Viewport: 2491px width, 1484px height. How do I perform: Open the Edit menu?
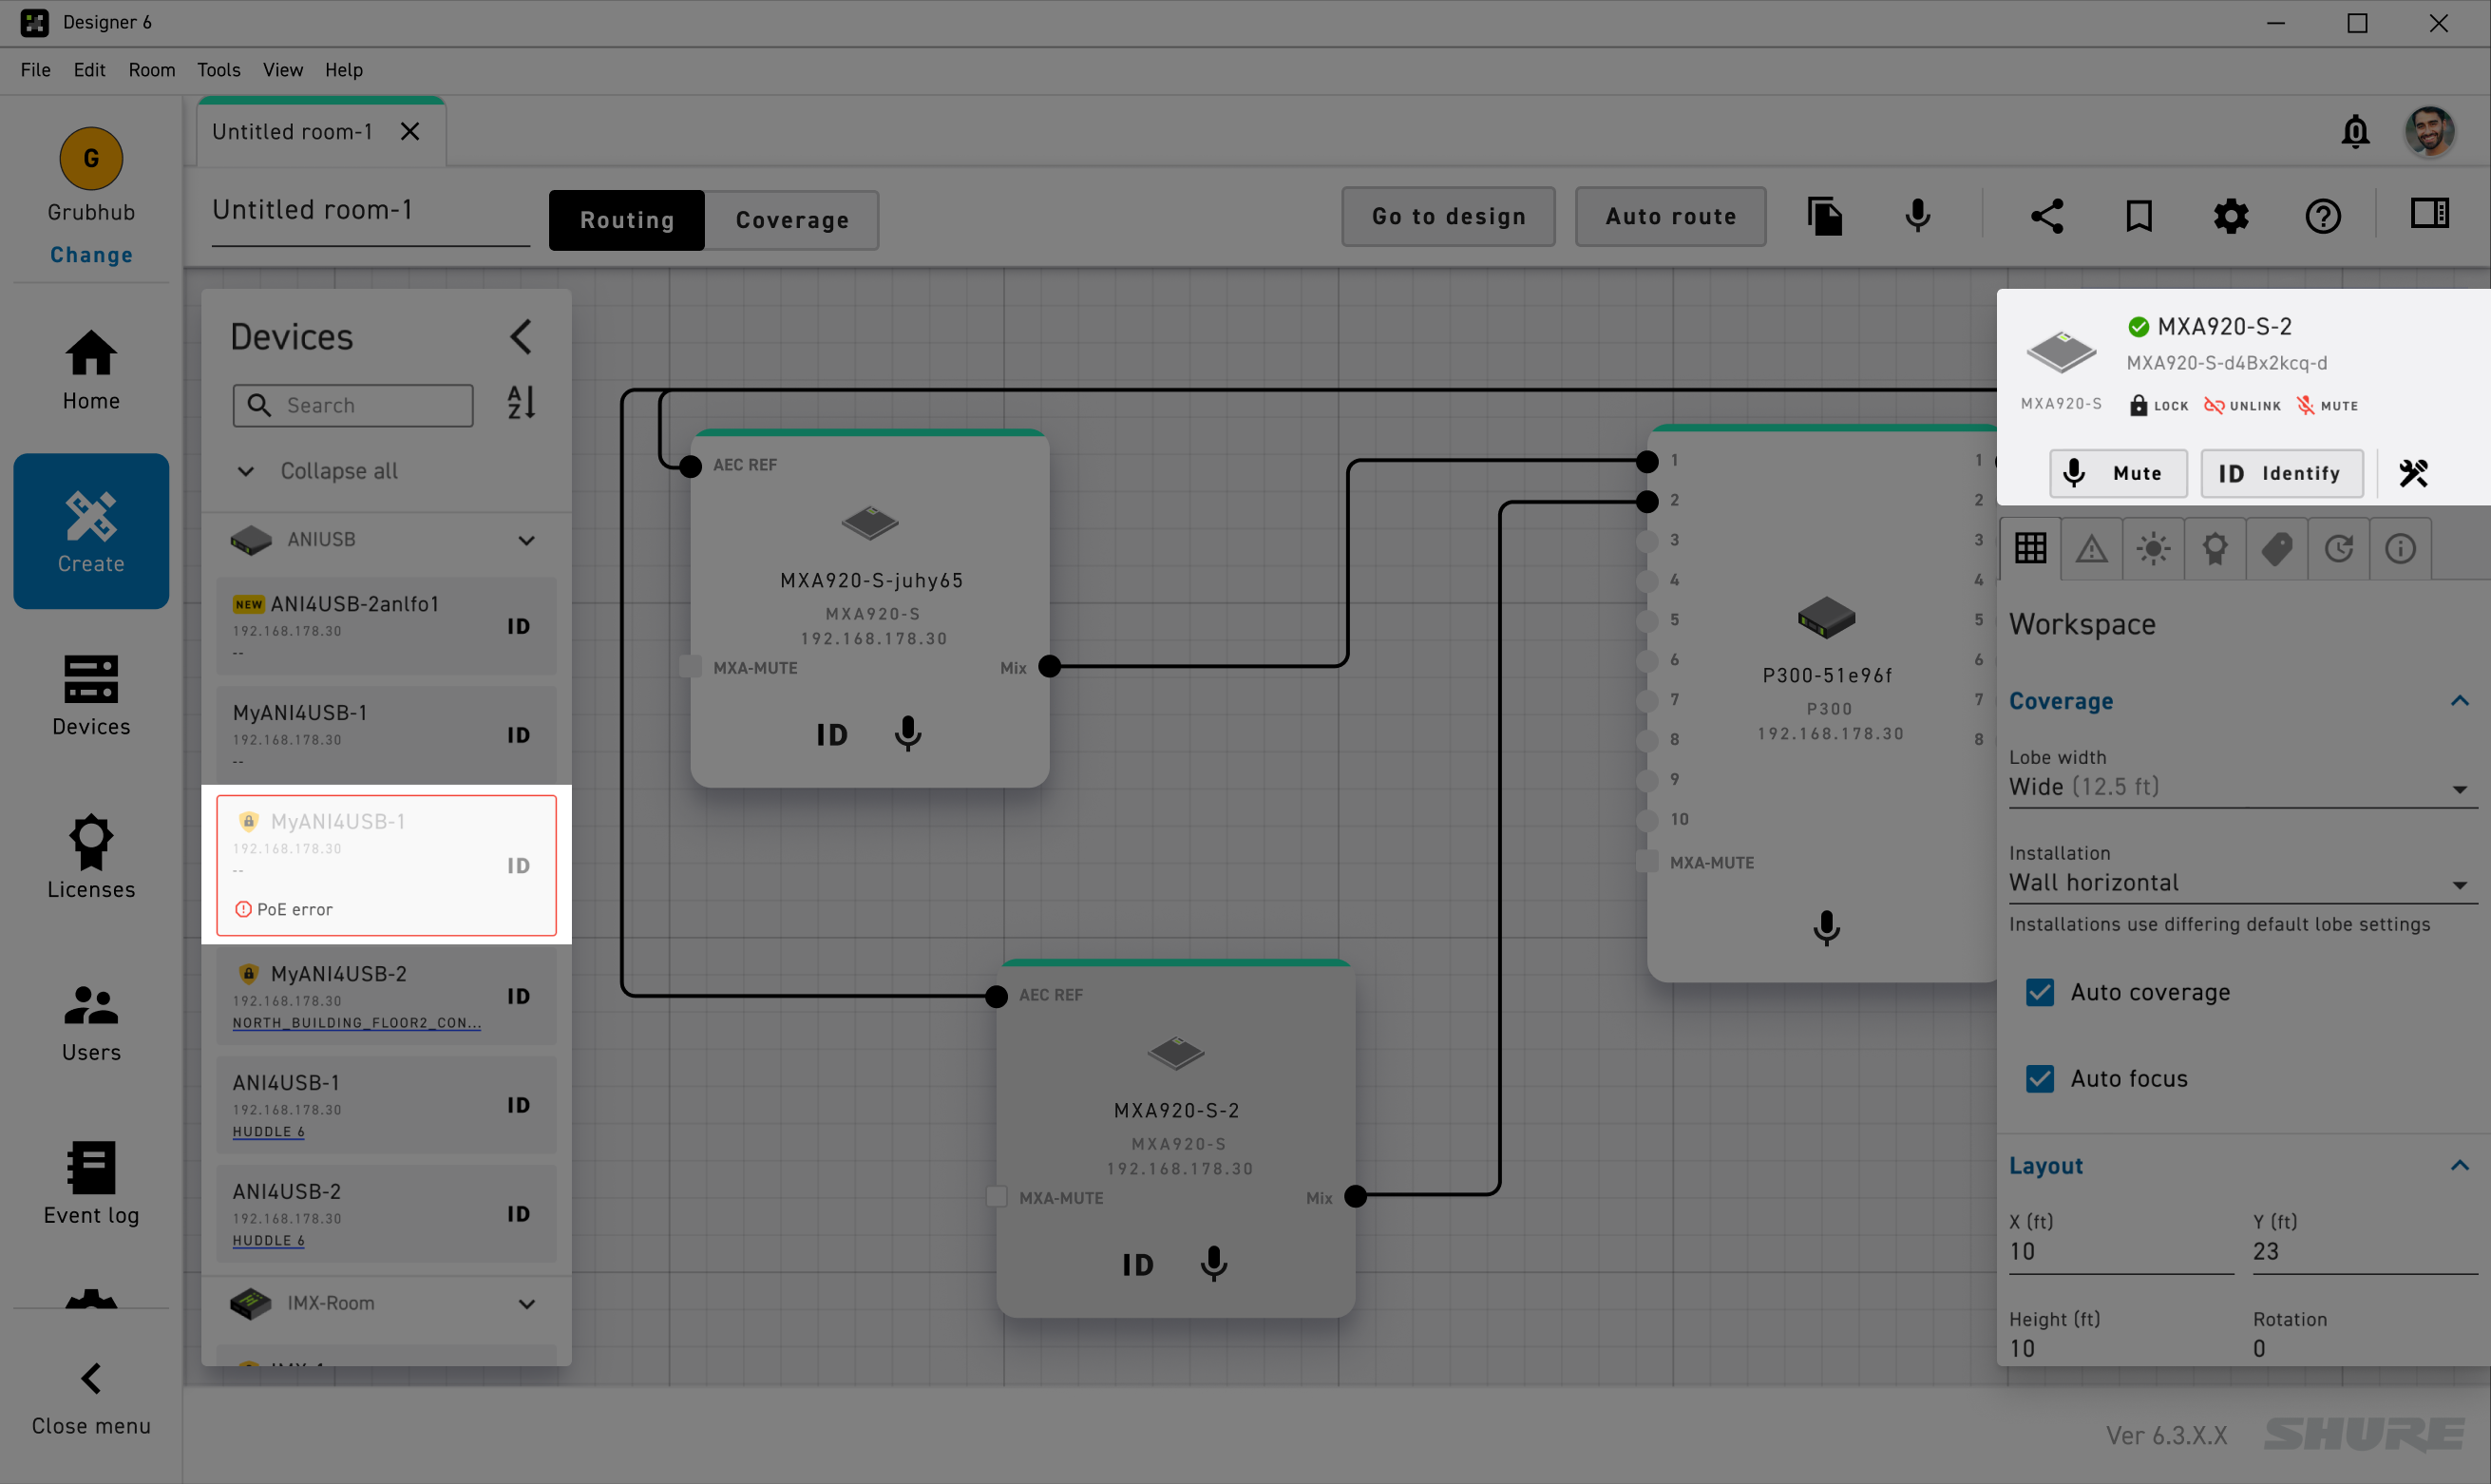(x=89, y=70)
